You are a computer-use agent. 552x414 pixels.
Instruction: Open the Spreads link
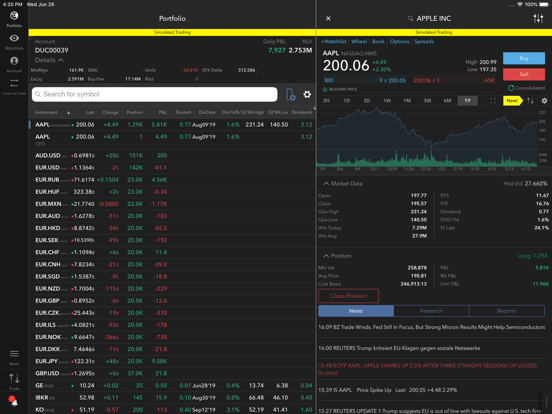click(x=424, y=42)
